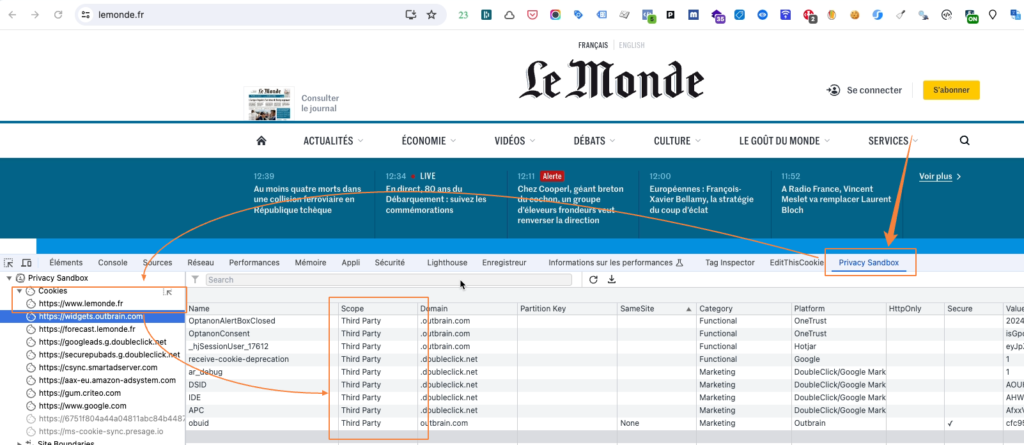This screenshot has width=1024, height=445.
Task: Expand the Site Boundaries tree node
Action: [x=20, y=444]
